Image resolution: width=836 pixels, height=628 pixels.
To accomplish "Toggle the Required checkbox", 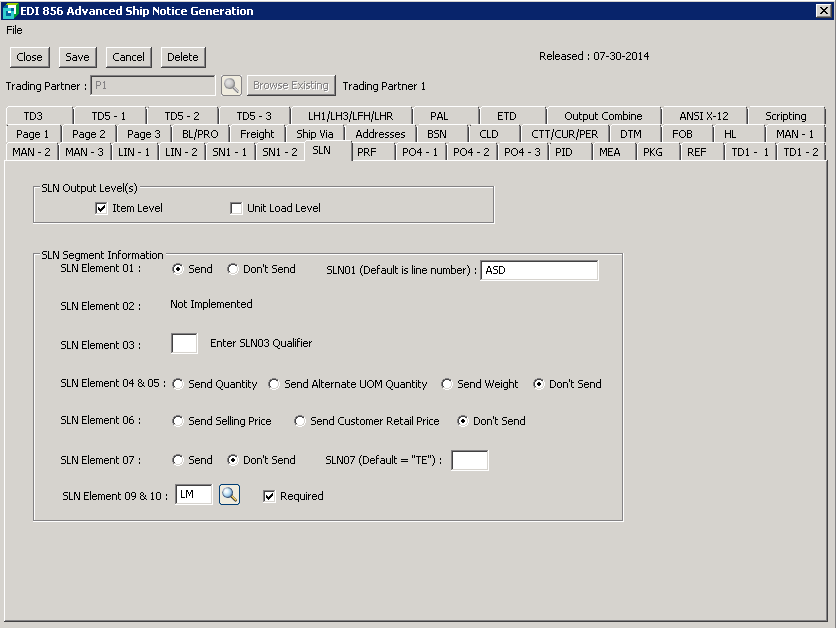I will [269, 496].
